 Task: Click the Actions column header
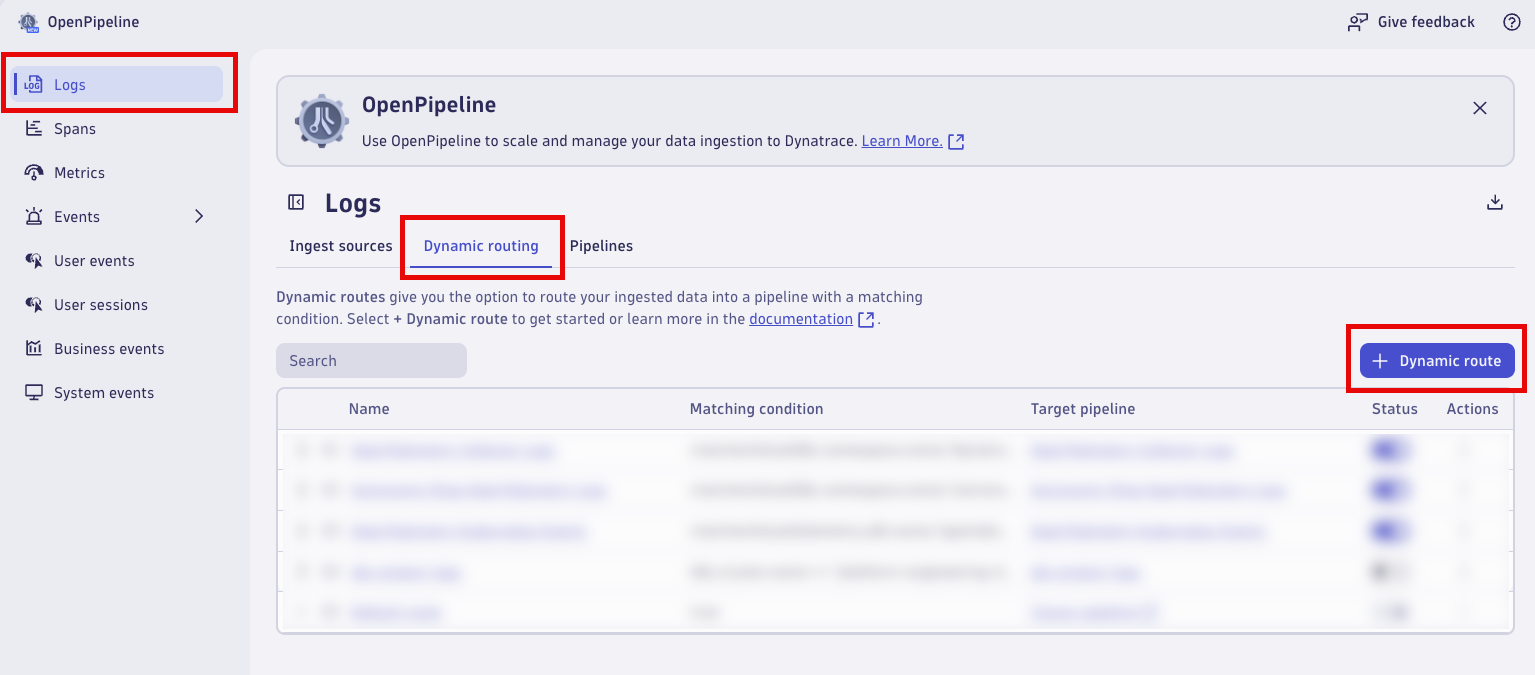pos(1472,409)
